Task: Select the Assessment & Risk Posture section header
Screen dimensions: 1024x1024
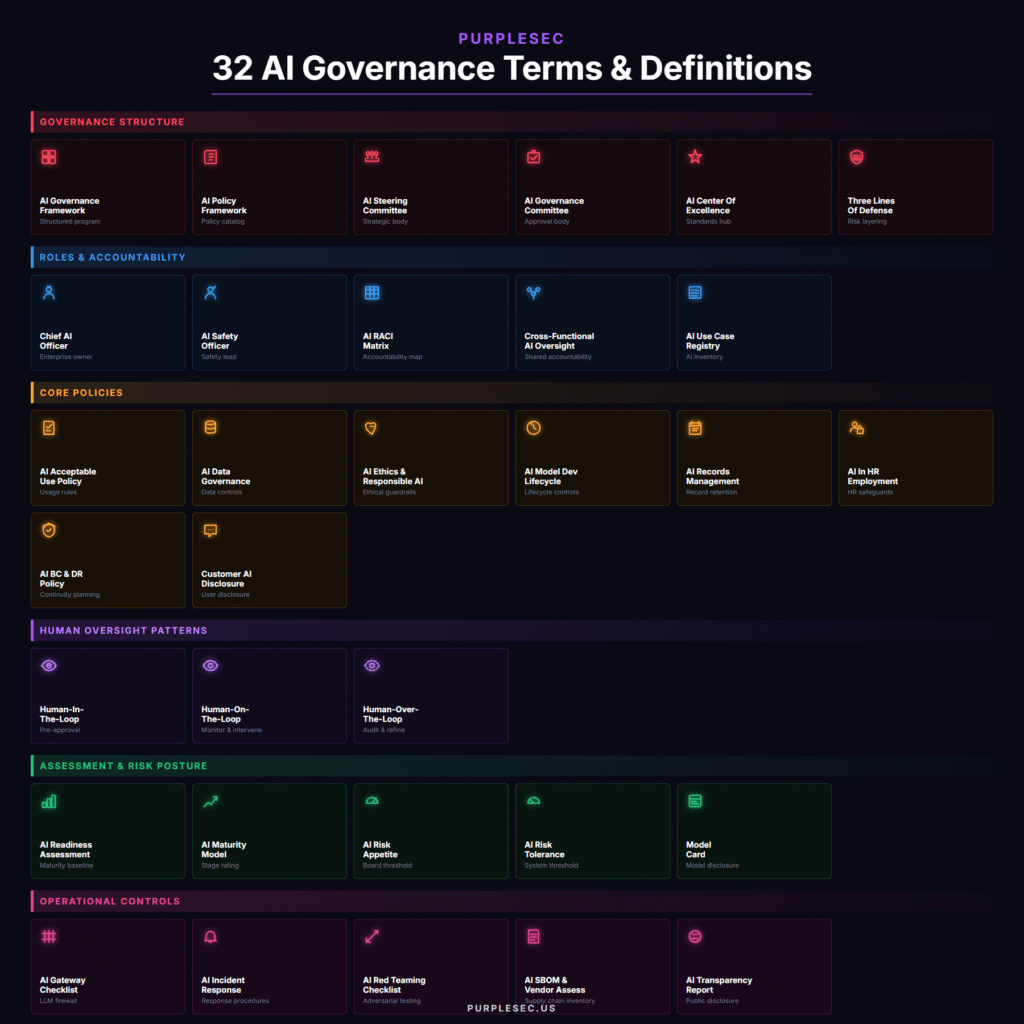Action: [512, 766]
